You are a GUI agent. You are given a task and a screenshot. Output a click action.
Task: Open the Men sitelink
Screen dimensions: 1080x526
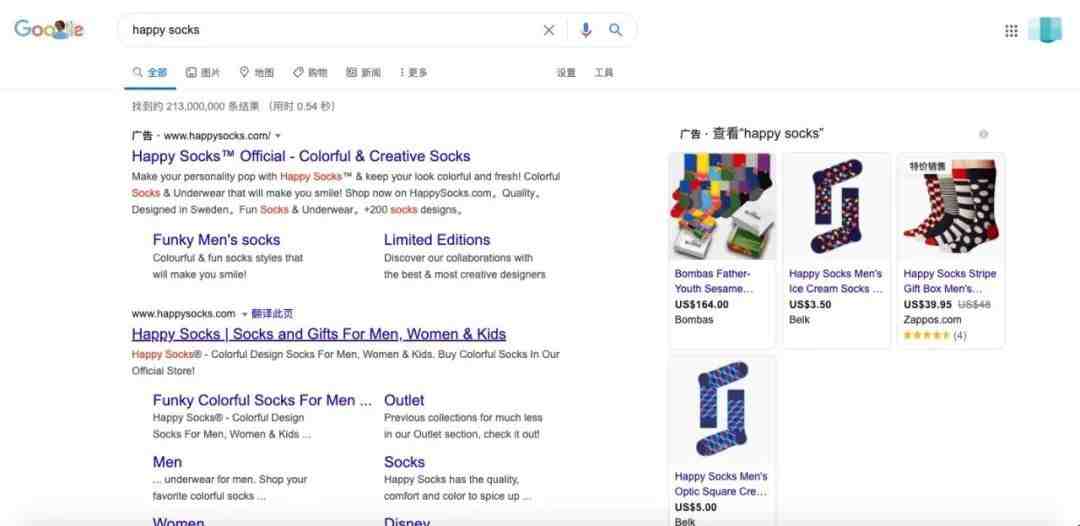167,462
